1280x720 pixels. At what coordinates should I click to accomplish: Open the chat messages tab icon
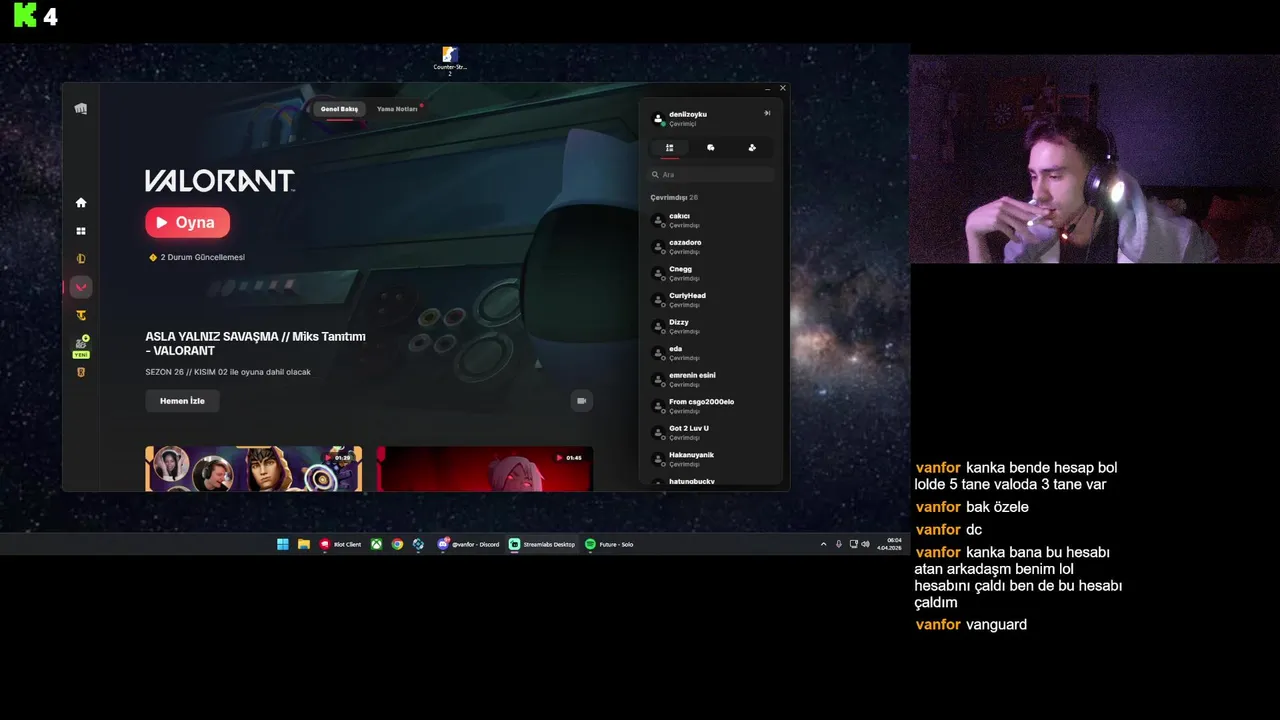[711, 148]
